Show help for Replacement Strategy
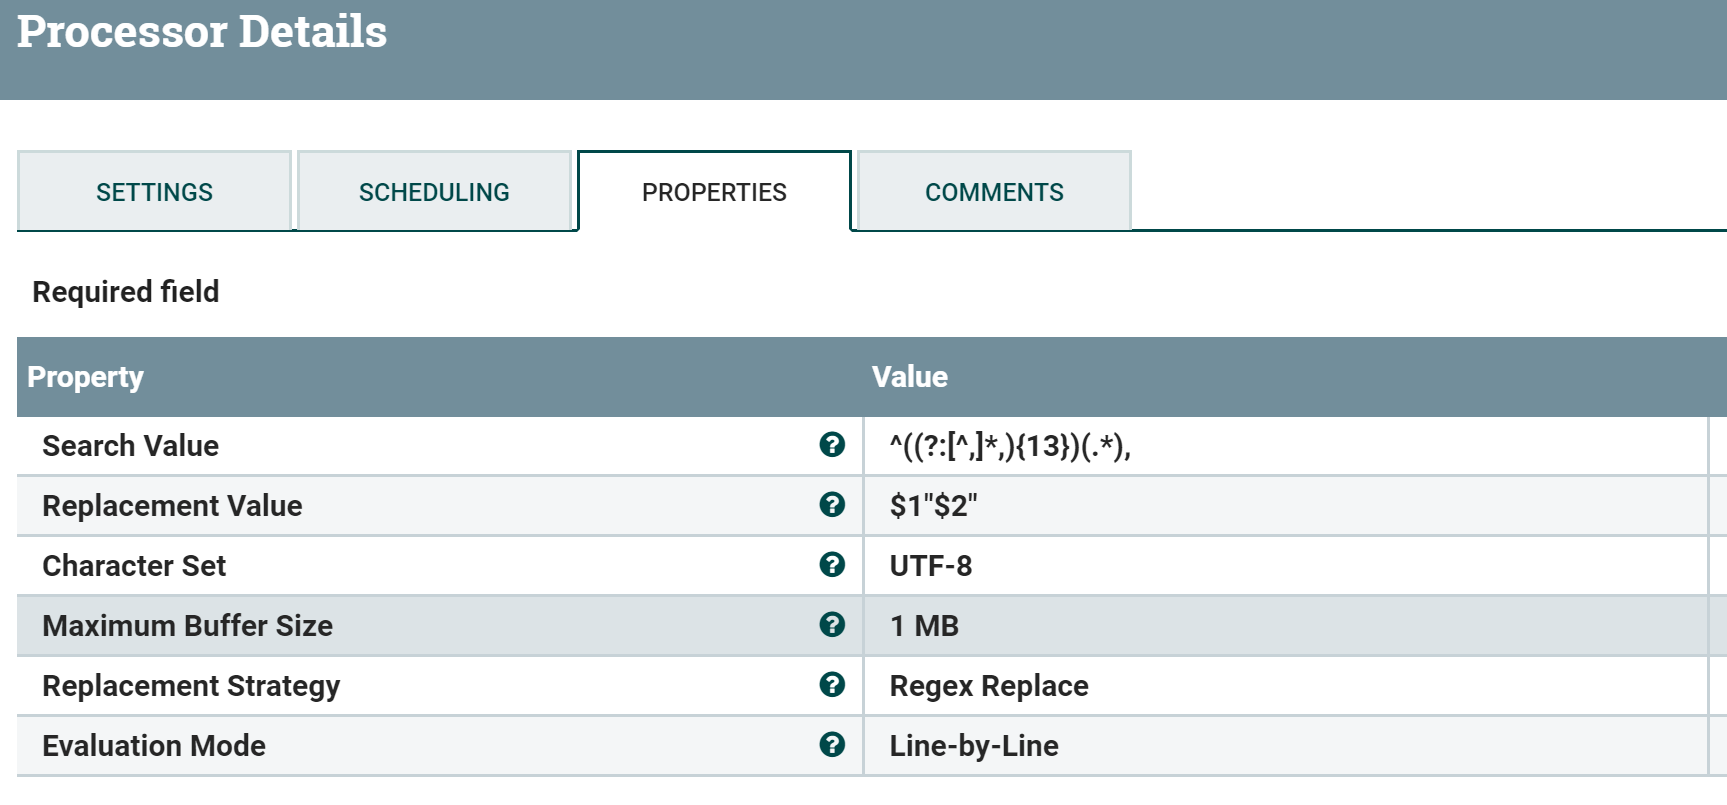Image resolution: width=1727 pixels, height=805 pixels. coord(831,685)
